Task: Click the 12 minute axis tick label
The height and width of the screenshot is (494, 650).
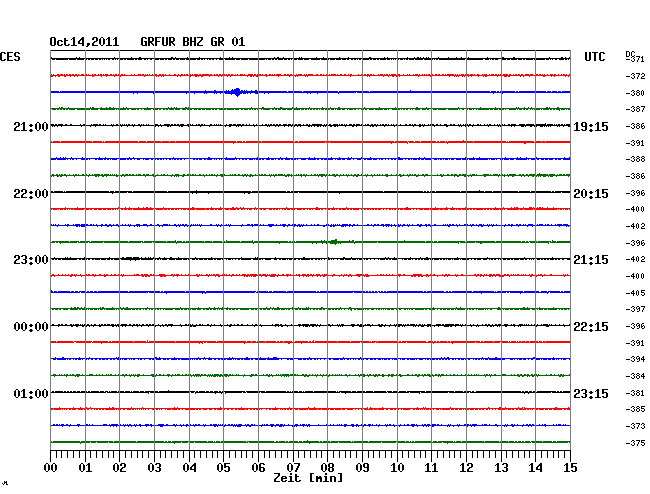Action: pos(466,467)
